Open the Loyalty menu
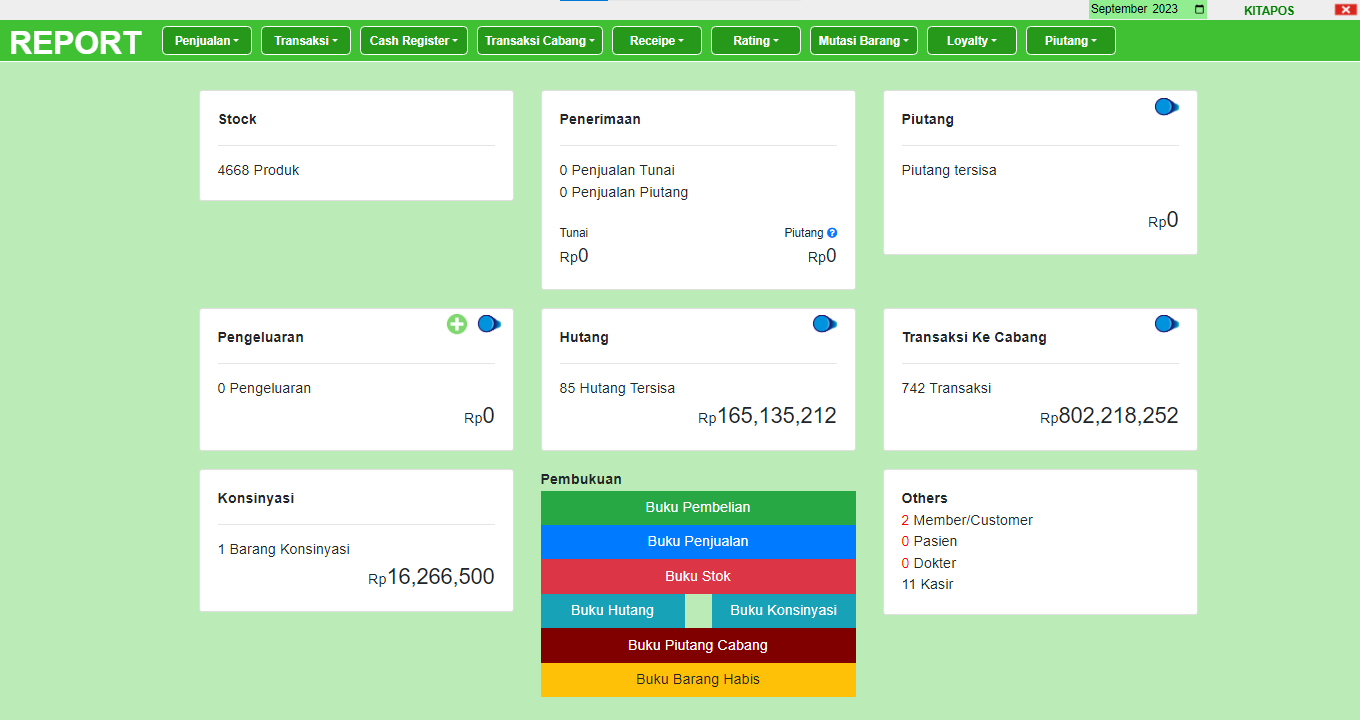Image resolution: width=1360 pixels, height=720 pixels. (x=971, y=41)
